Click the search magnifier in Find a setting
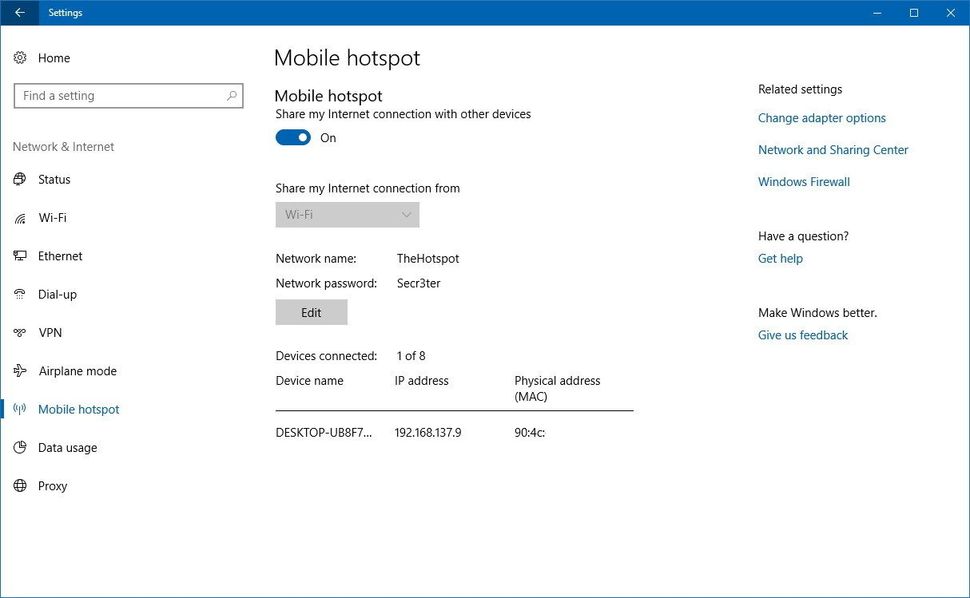 (231, 95)
